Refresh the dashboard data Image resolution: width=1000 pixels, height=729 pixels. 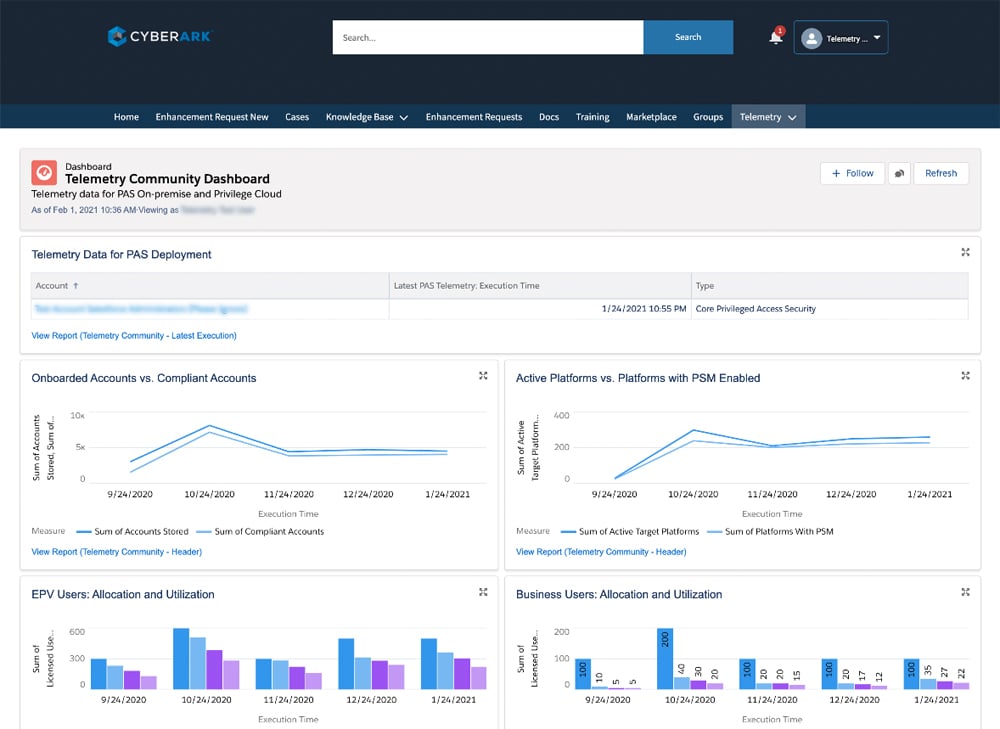(x=940, y=173)
